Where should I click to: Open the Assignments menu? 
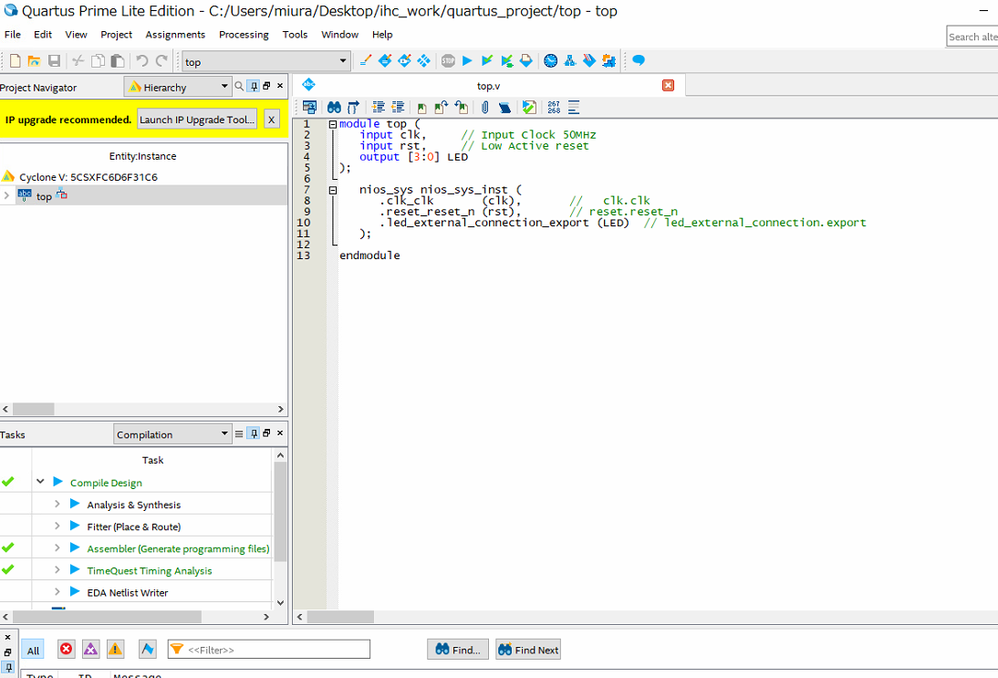175,34
